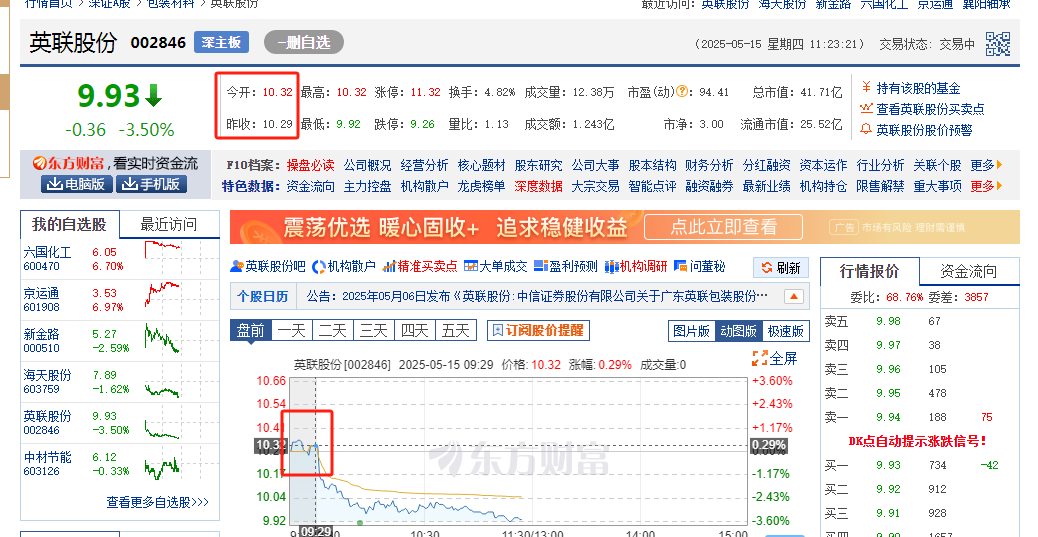Image resolution: width=1038 pixels, height=537 pixels.
Task: Switch chart to 极速版
Action: point(785,331)
